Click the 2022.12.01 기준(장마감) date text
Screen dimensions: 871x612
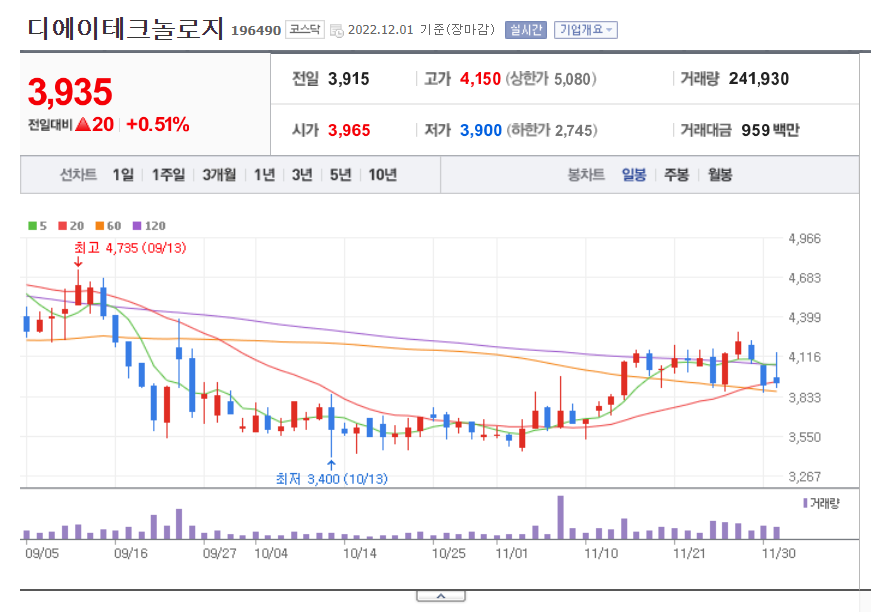coord(421,29)
